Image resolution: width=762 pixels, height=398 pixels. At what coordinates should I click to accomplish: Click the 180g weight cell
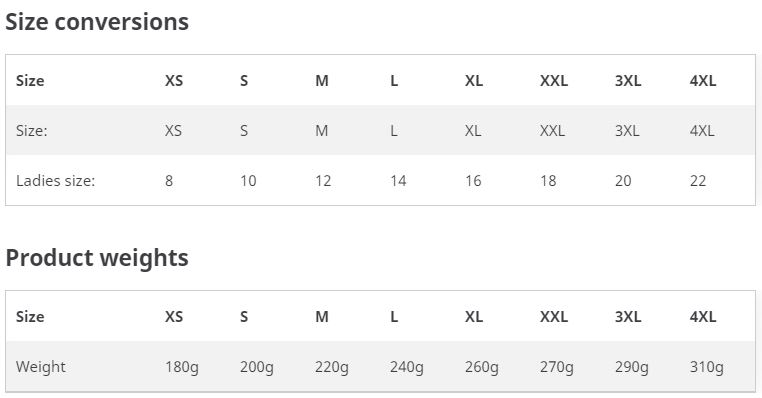tap(182, 367)
